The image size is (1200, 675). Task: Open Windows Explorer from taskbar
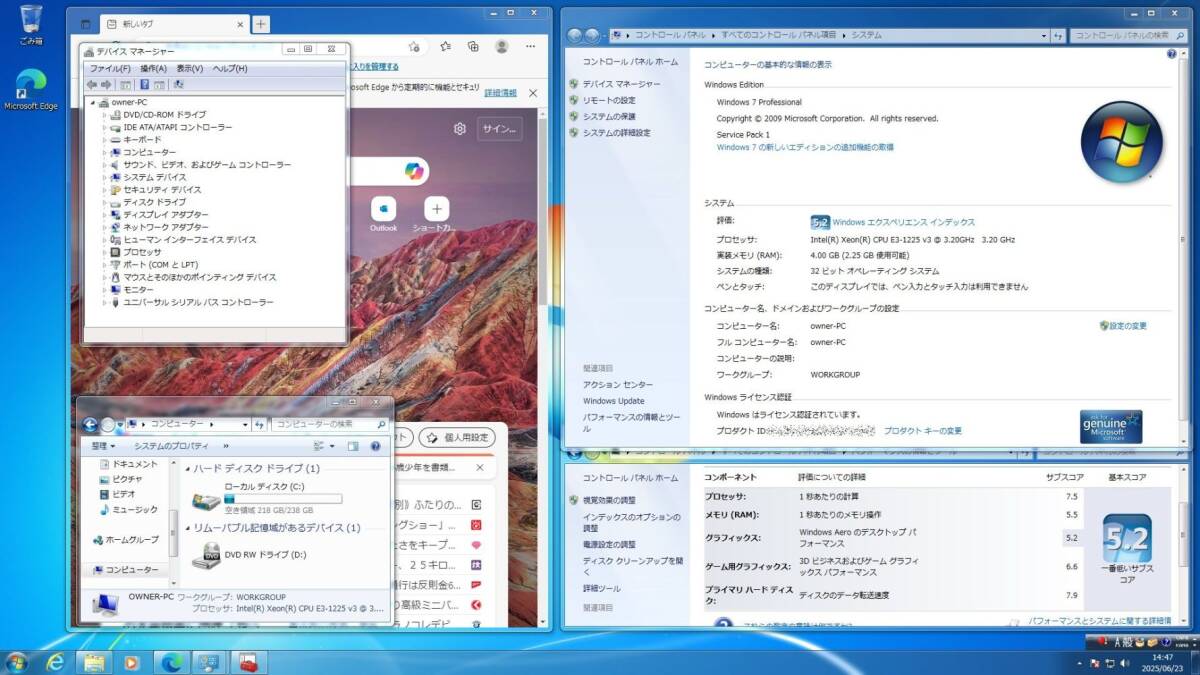tap(93, 662)
